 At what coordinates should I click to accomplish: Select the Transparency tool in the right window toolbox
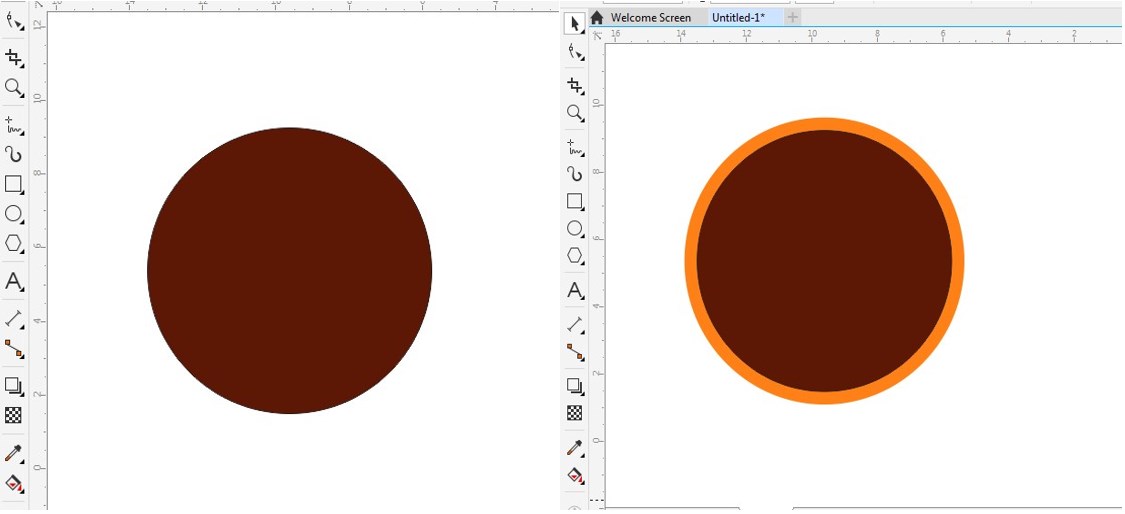click(575, 413)
